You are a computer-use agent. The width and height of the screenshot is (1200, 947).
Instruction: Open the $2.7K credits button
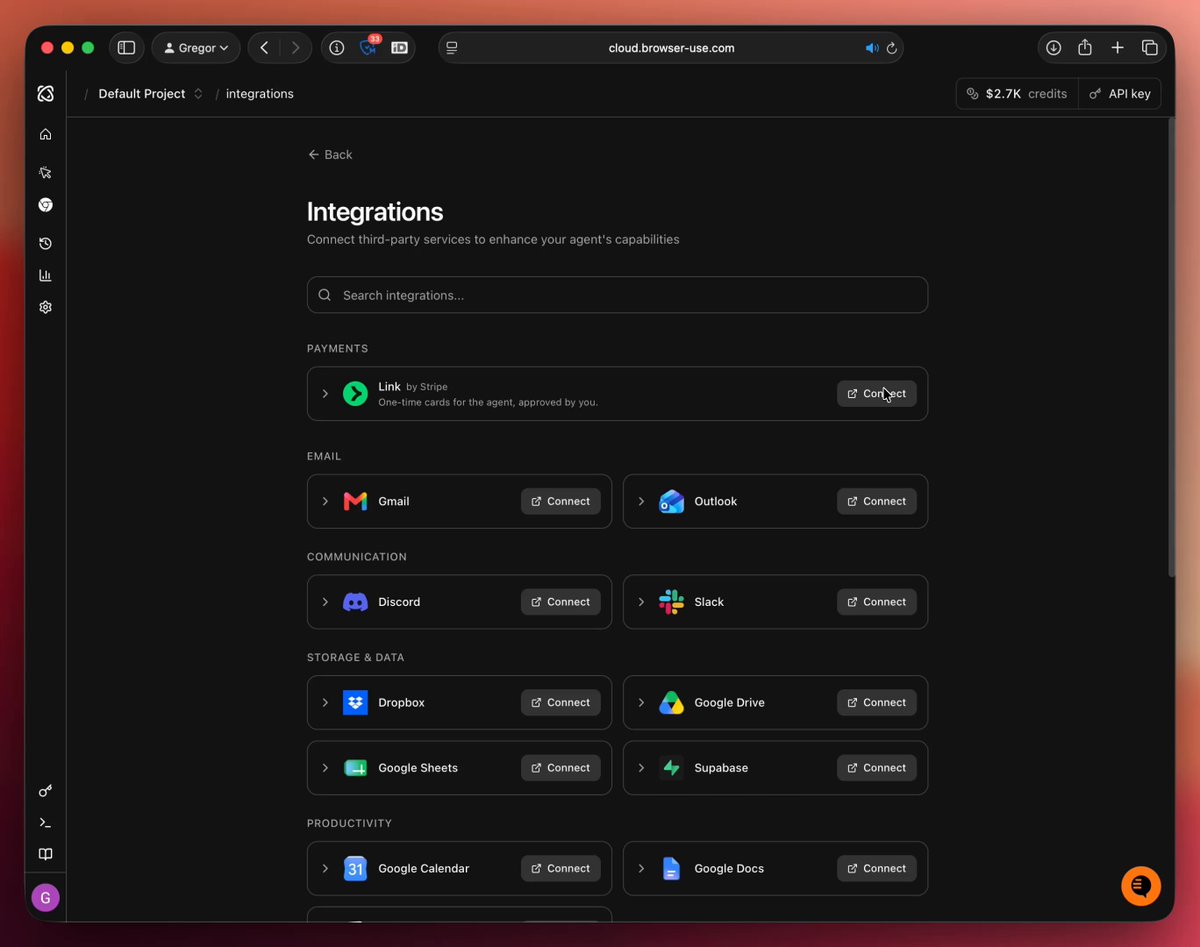pos(1017,94)
